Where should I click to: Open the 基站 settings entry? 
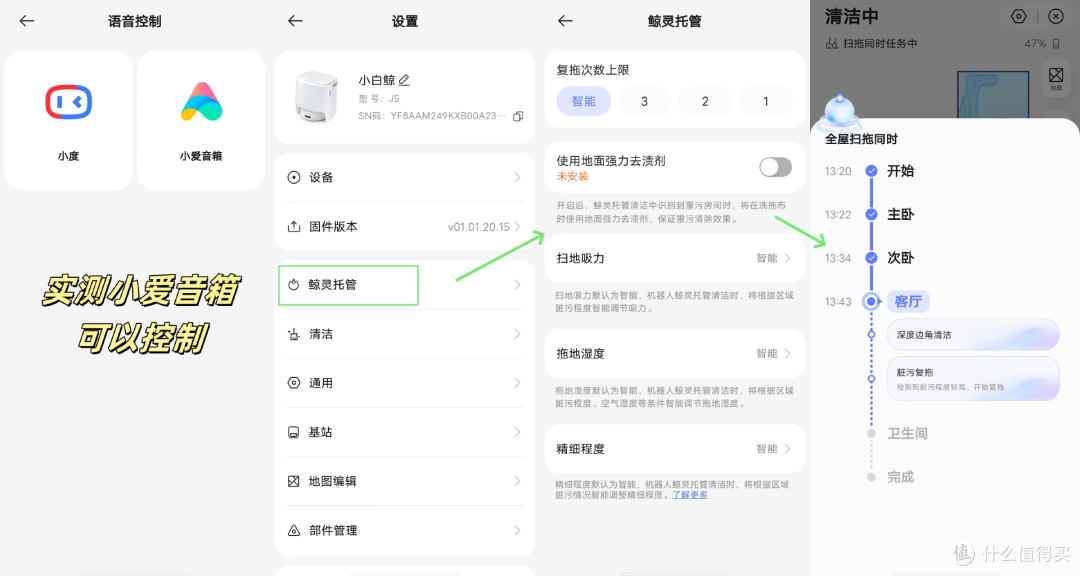[405, 433]
